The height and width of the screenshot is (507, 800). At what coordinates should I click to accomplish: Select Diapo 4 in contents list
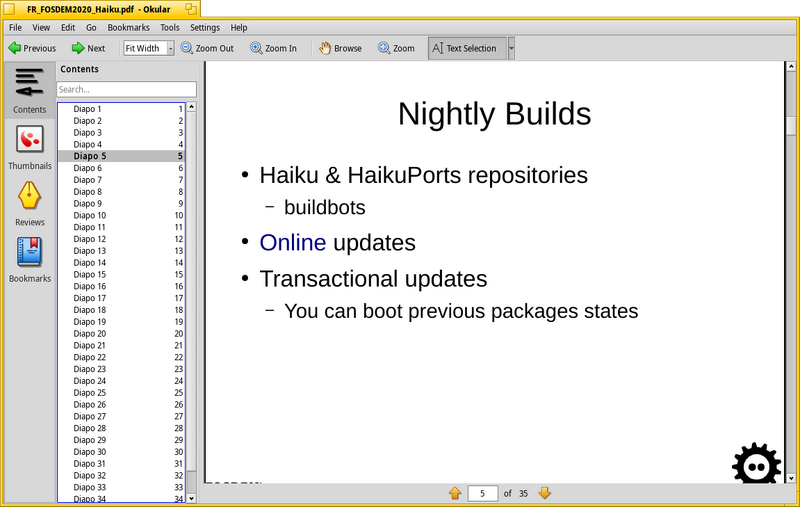pyautogui.click(x=121, y=144)
